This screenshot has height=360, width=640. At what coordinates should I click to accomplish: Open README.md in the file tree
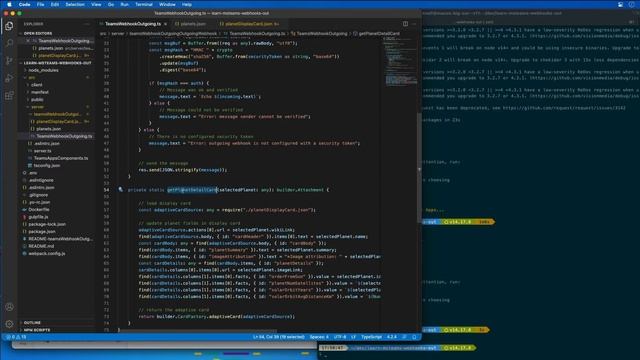point(41,247)
